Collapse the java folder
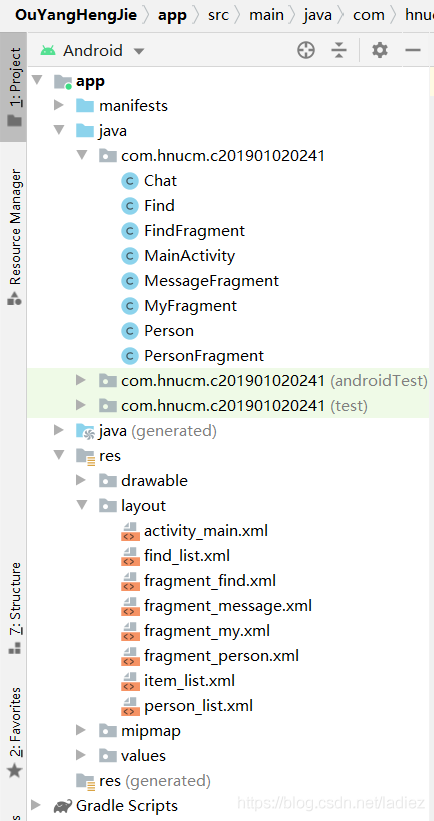 coord(59,130)
